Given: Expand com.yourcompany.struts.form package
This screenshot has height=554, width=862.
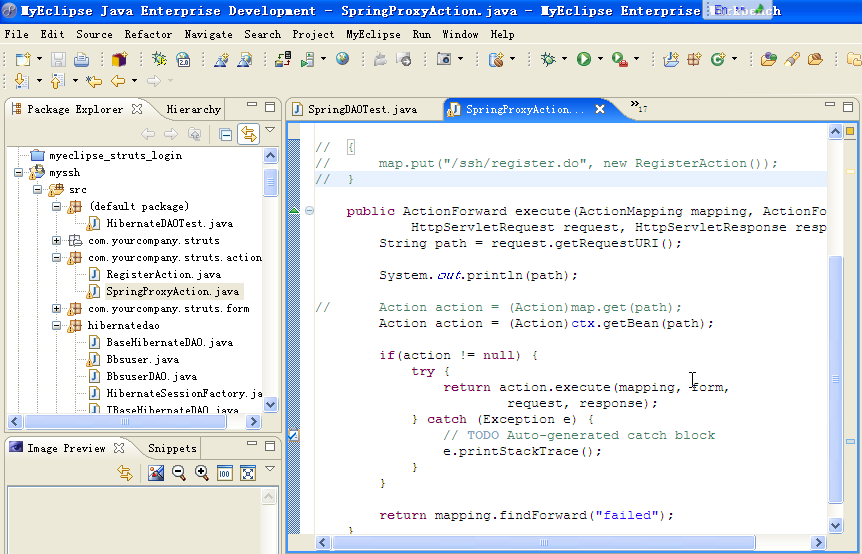Looking at the screenshot, I should coord(57,308).
